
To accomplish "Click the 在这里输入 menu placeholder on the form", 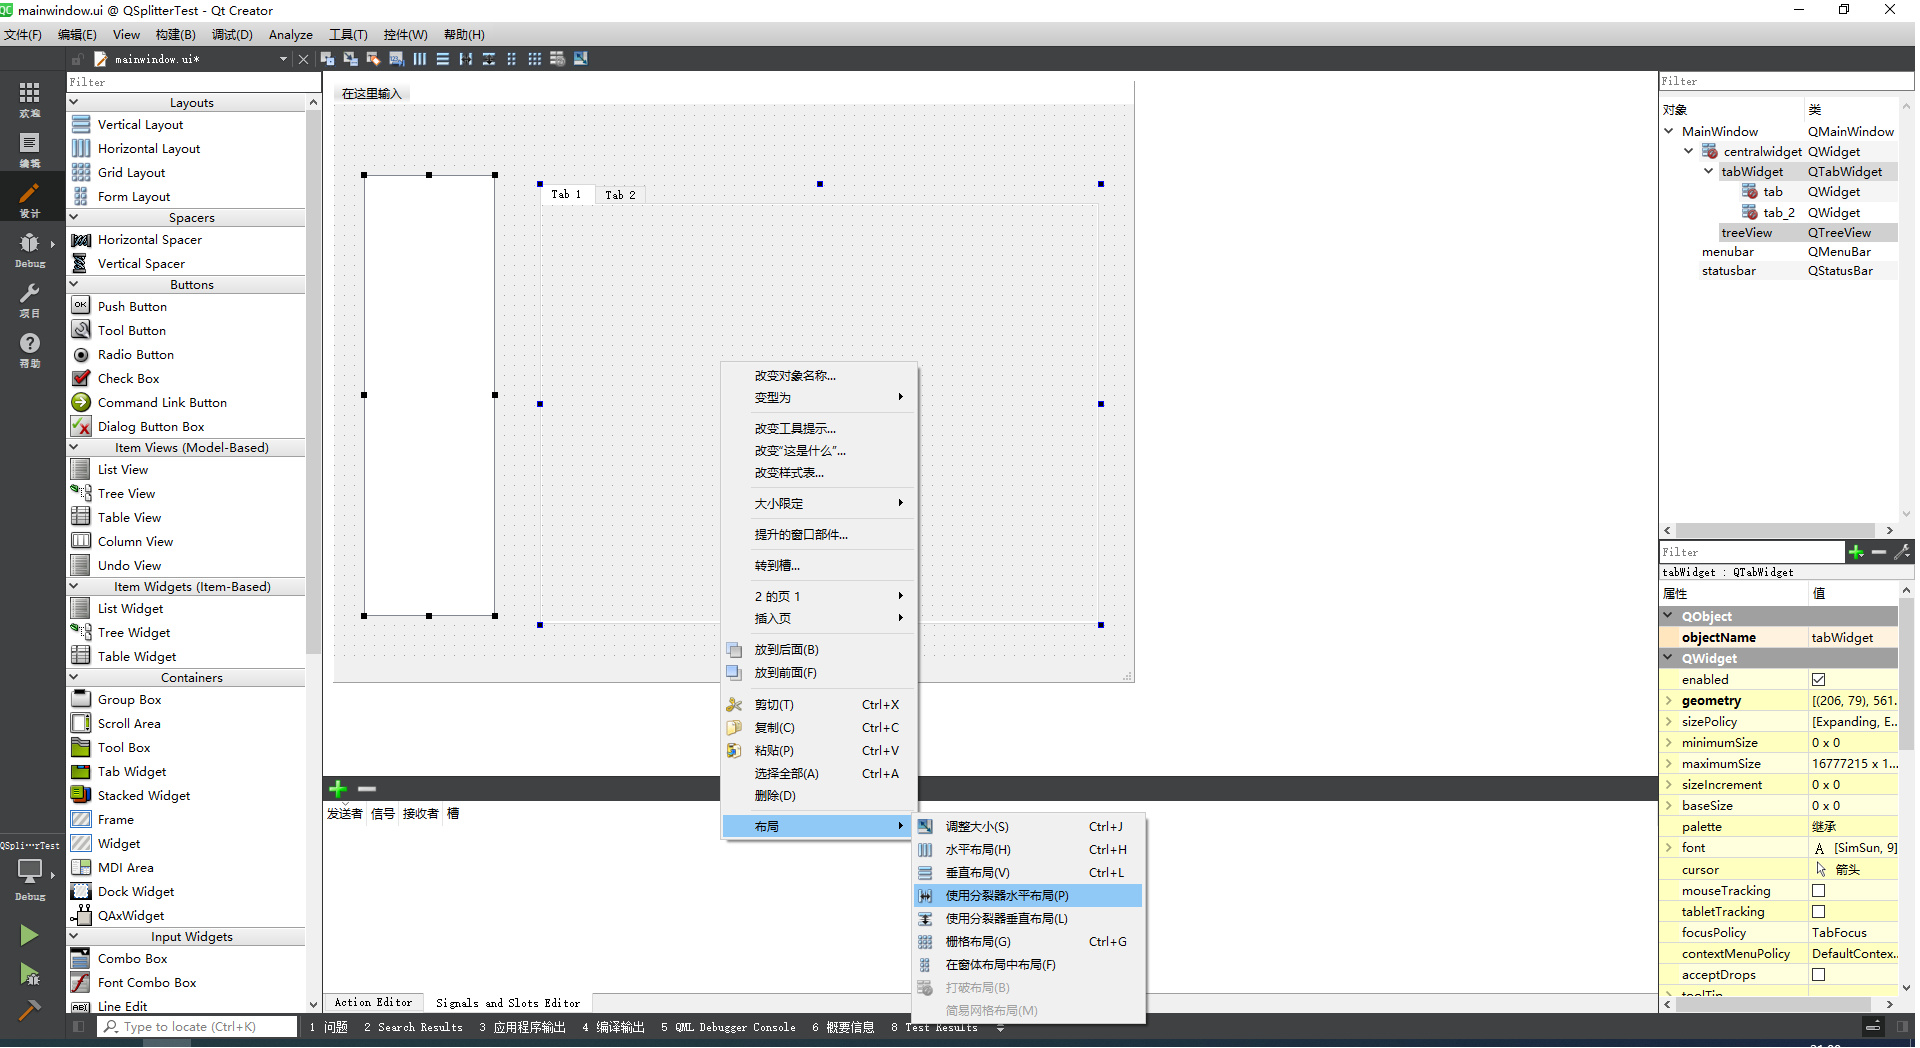I will click(371, 94).
